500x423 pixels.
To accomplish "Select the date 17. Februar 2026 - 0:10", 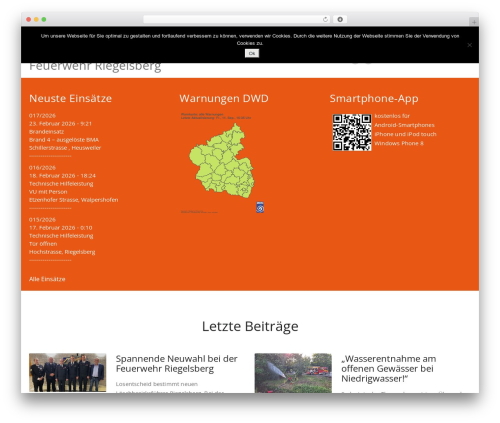I will (61, 228).
